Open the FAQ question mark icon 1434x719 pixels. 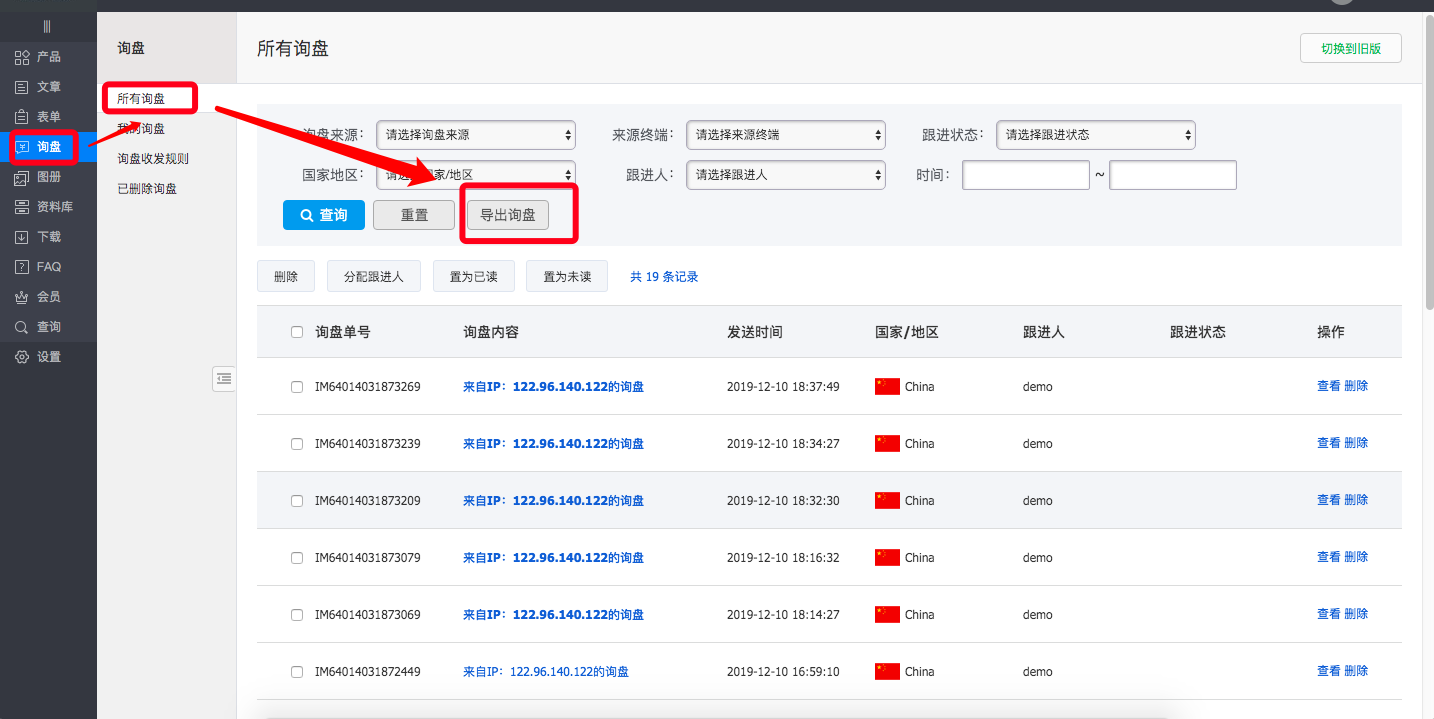point(22,267)
